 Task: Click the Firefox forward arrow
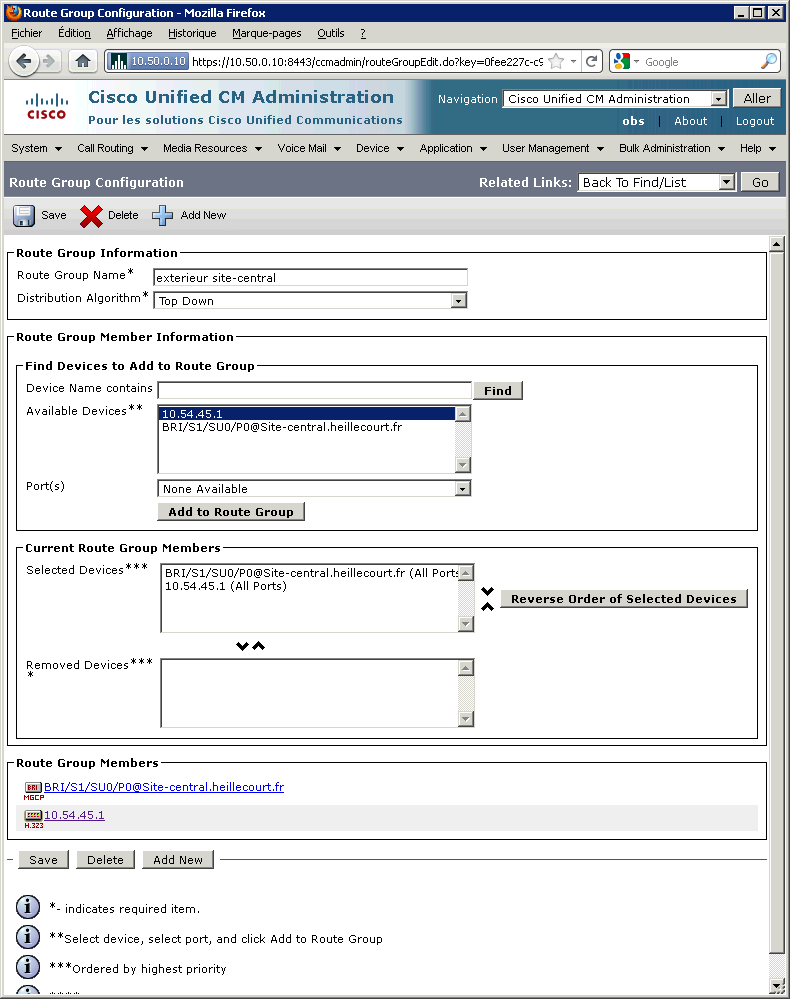coord(49,61)
